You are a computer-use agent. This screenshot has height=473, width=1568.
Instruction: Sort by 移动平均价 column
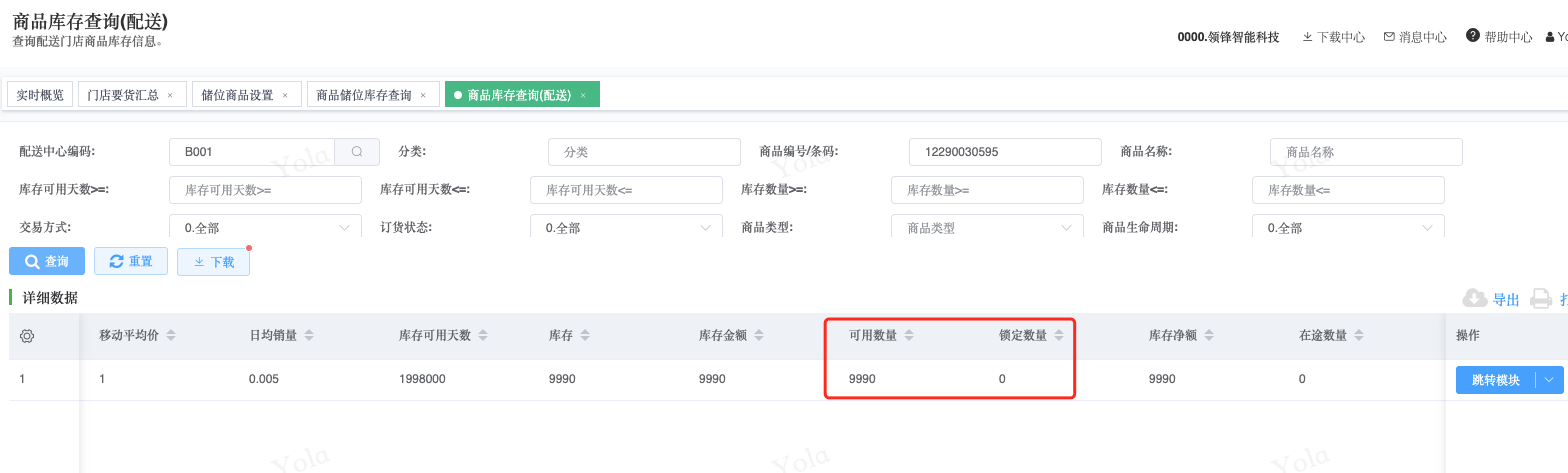pos(171,336)
